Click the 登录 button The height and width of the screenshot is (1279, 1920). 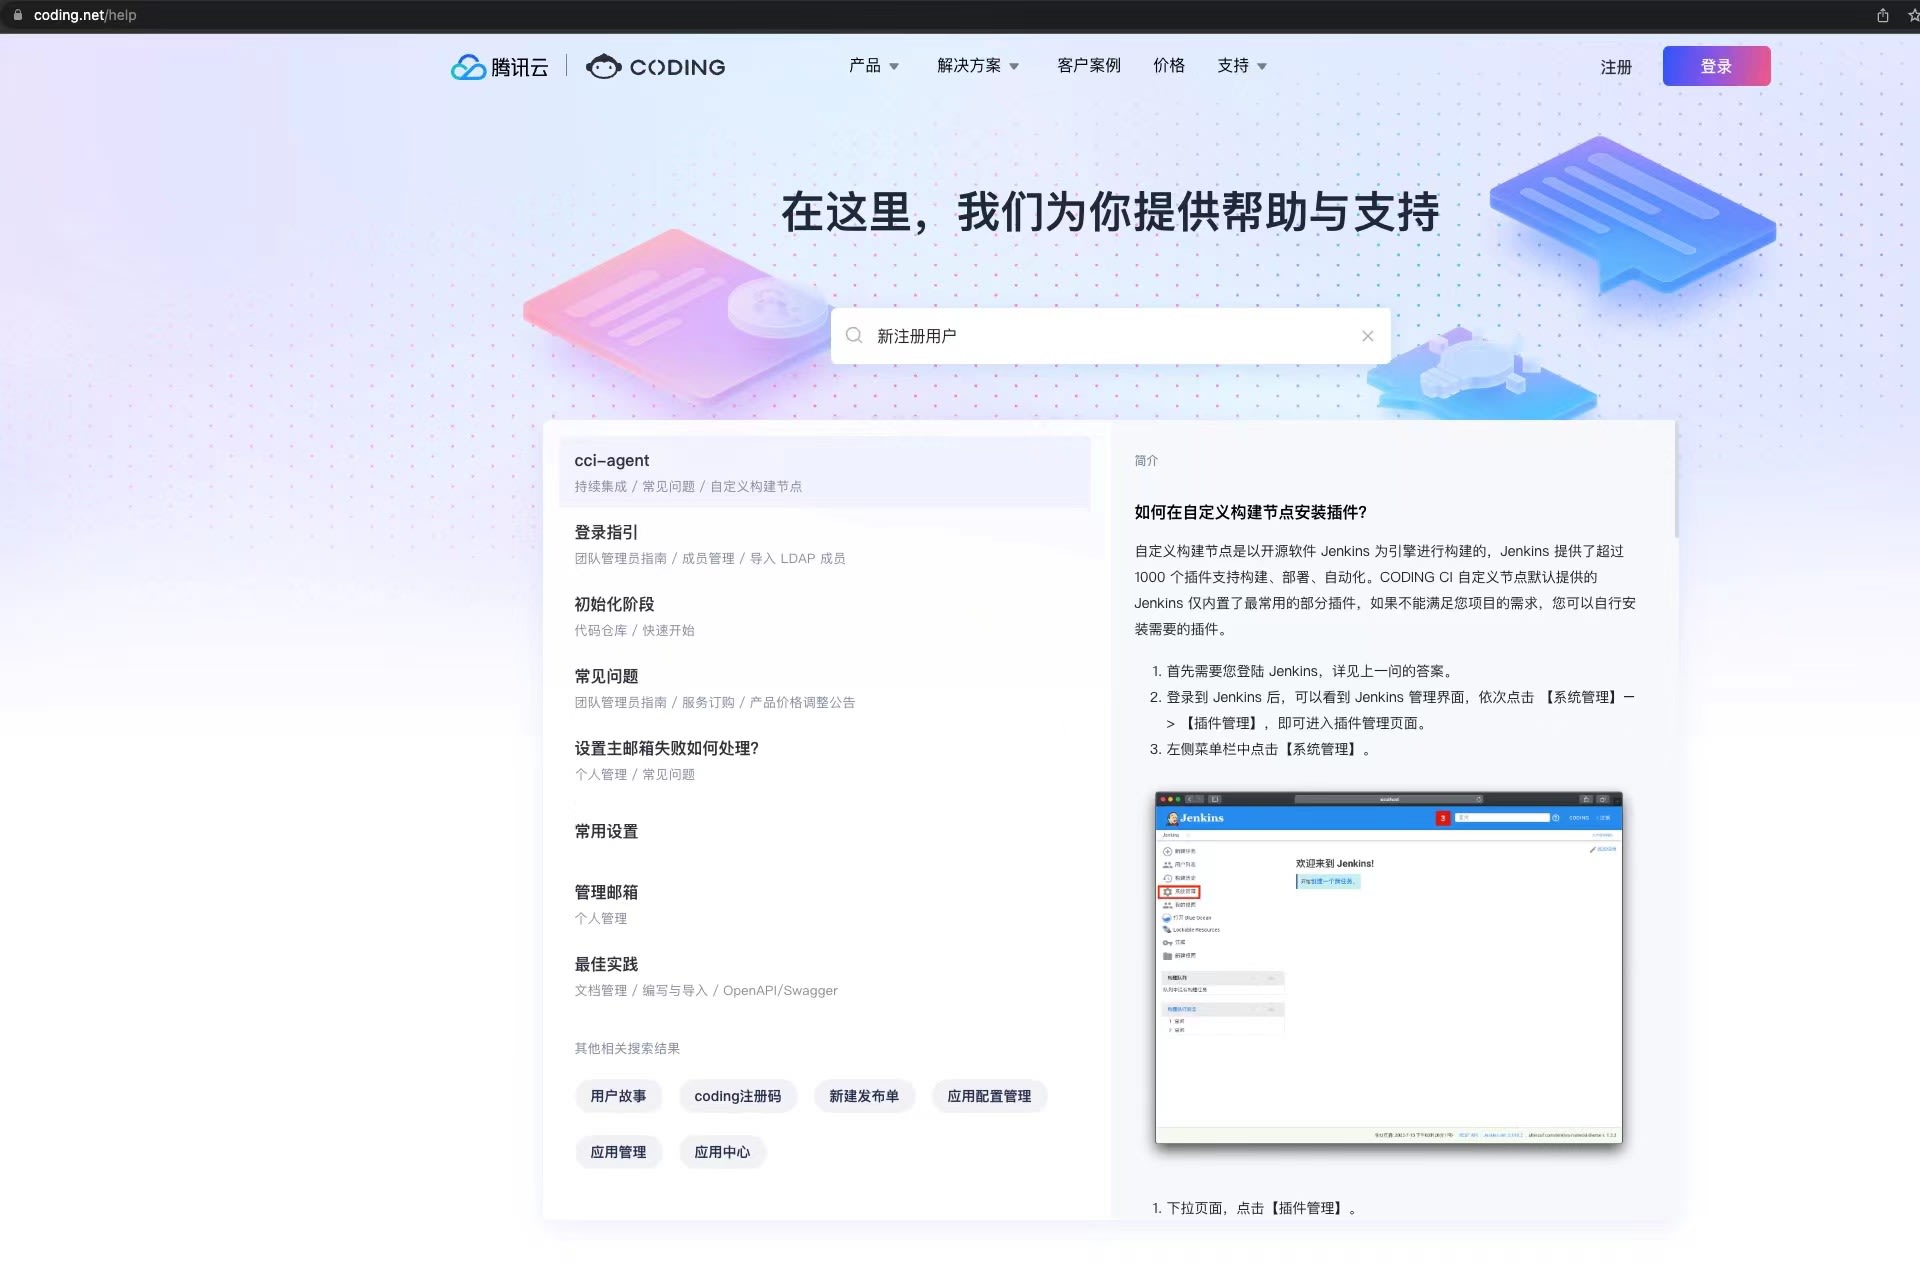click(1714, 66)
